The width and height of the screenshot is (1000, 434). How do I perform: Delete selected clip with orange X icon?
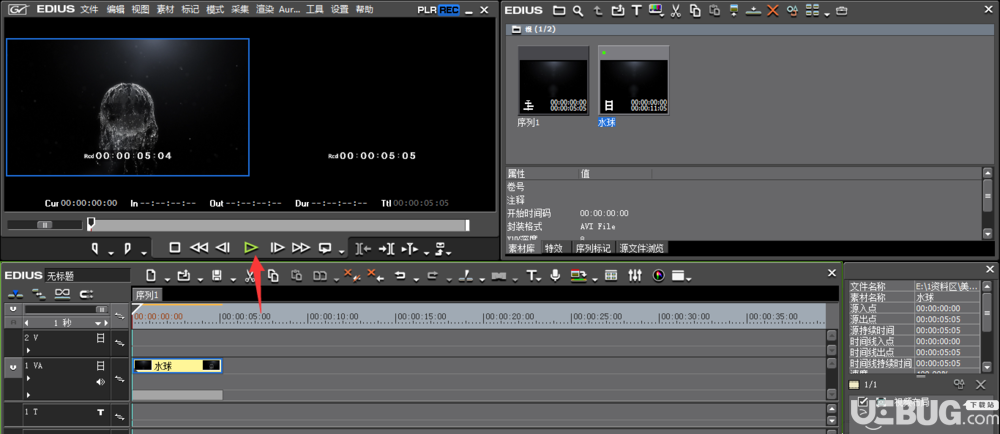click(351, 275)
